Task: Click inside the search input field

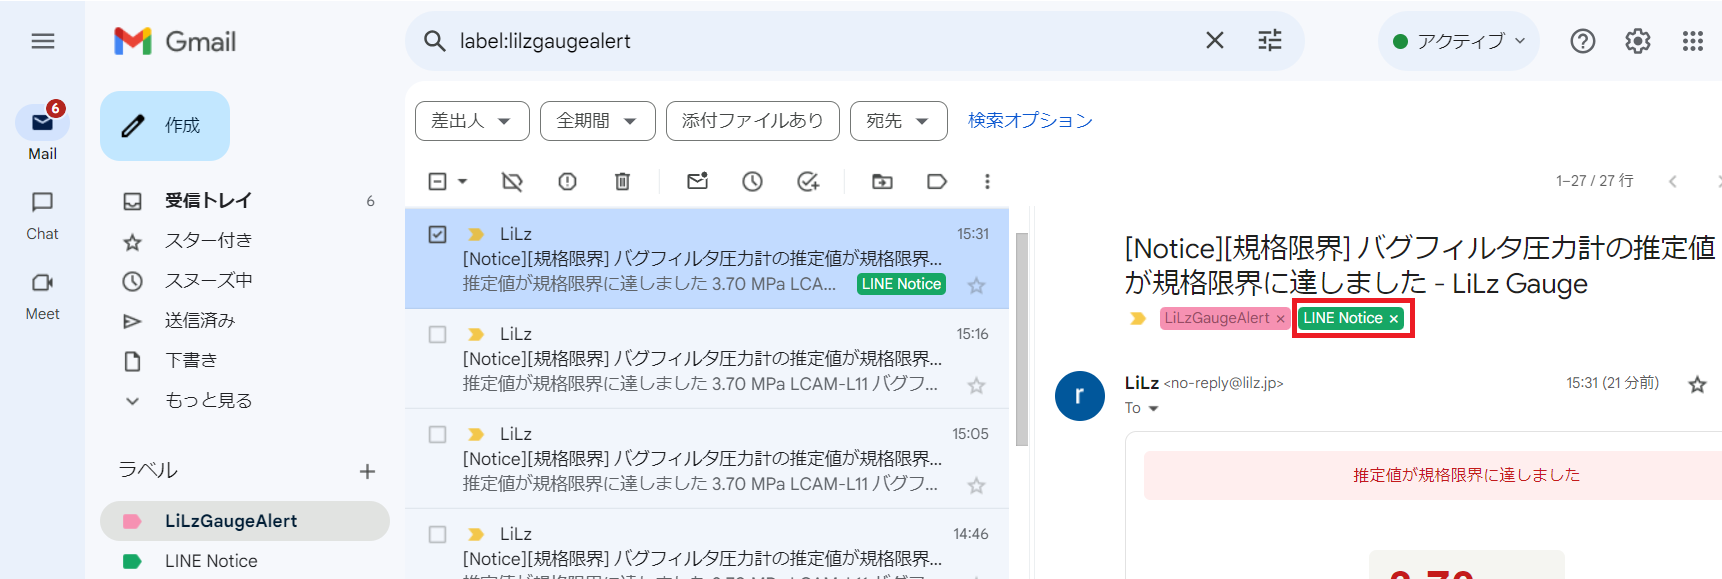Action: coord(820,41)
